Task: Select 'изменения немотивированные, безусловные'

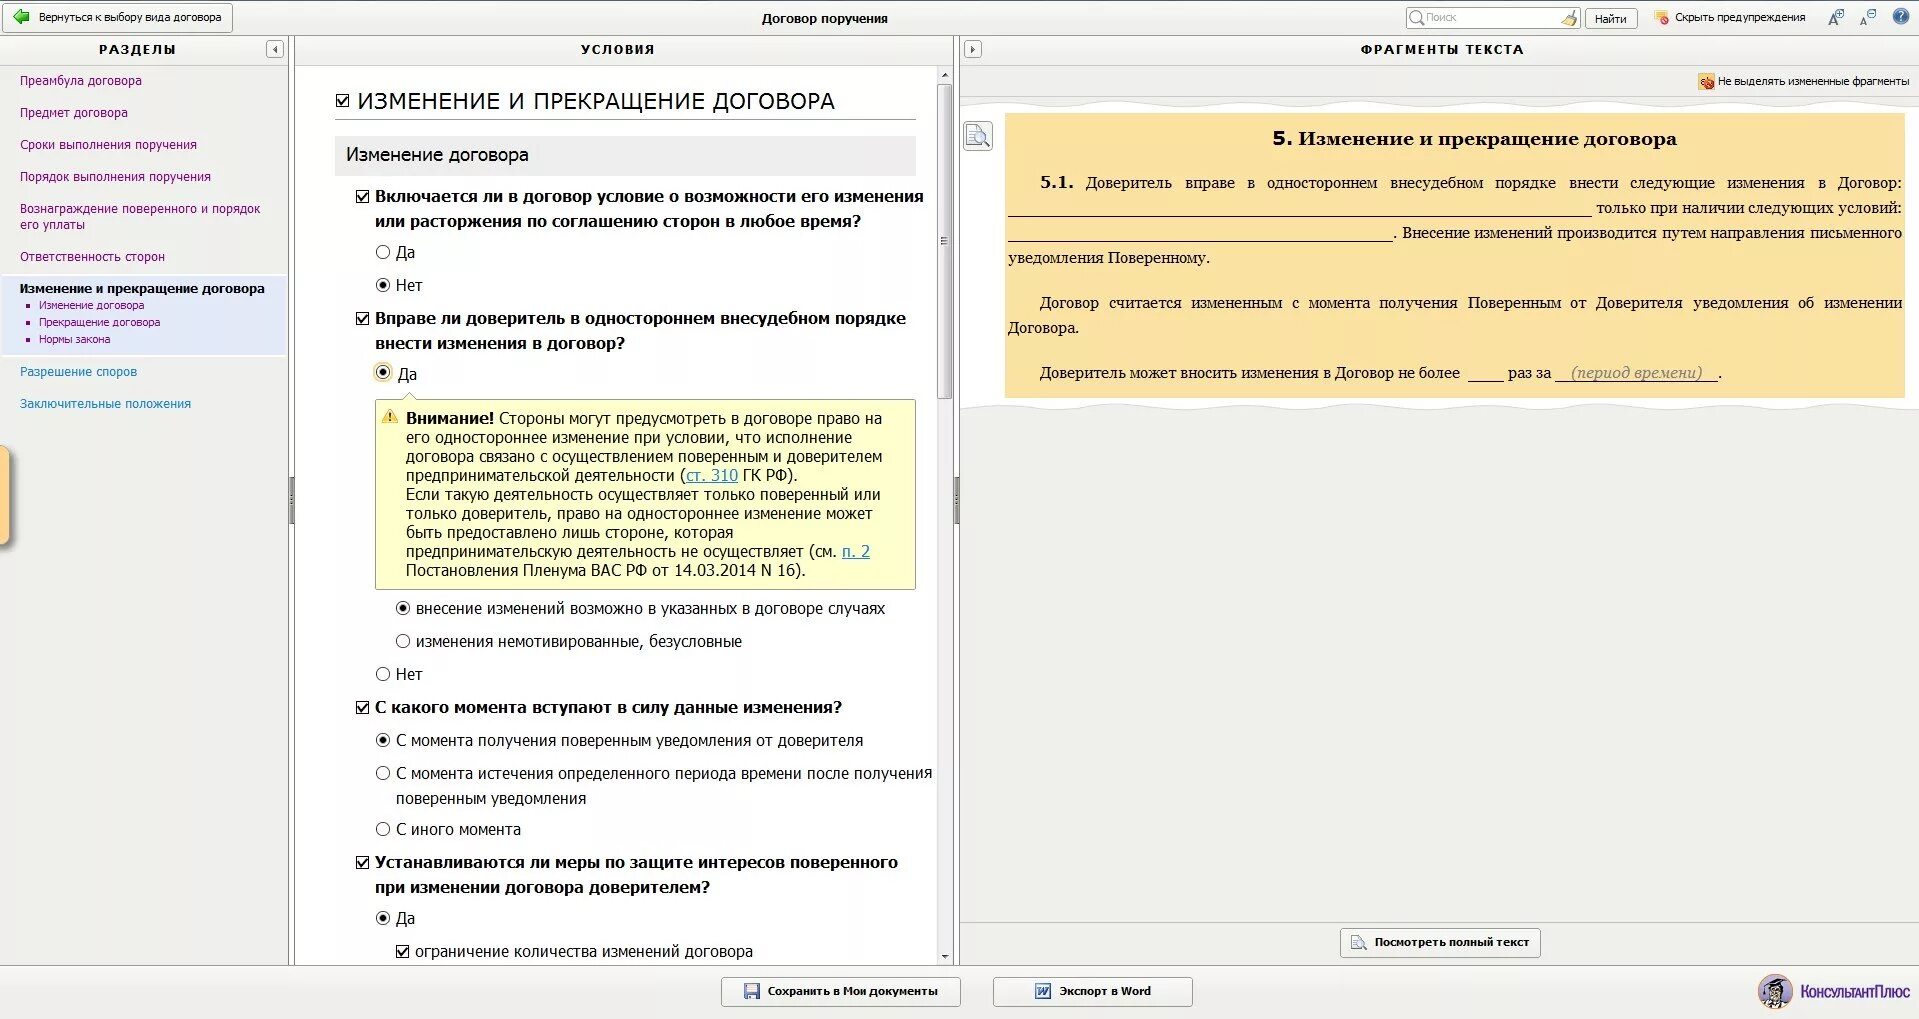Action: 403,641
